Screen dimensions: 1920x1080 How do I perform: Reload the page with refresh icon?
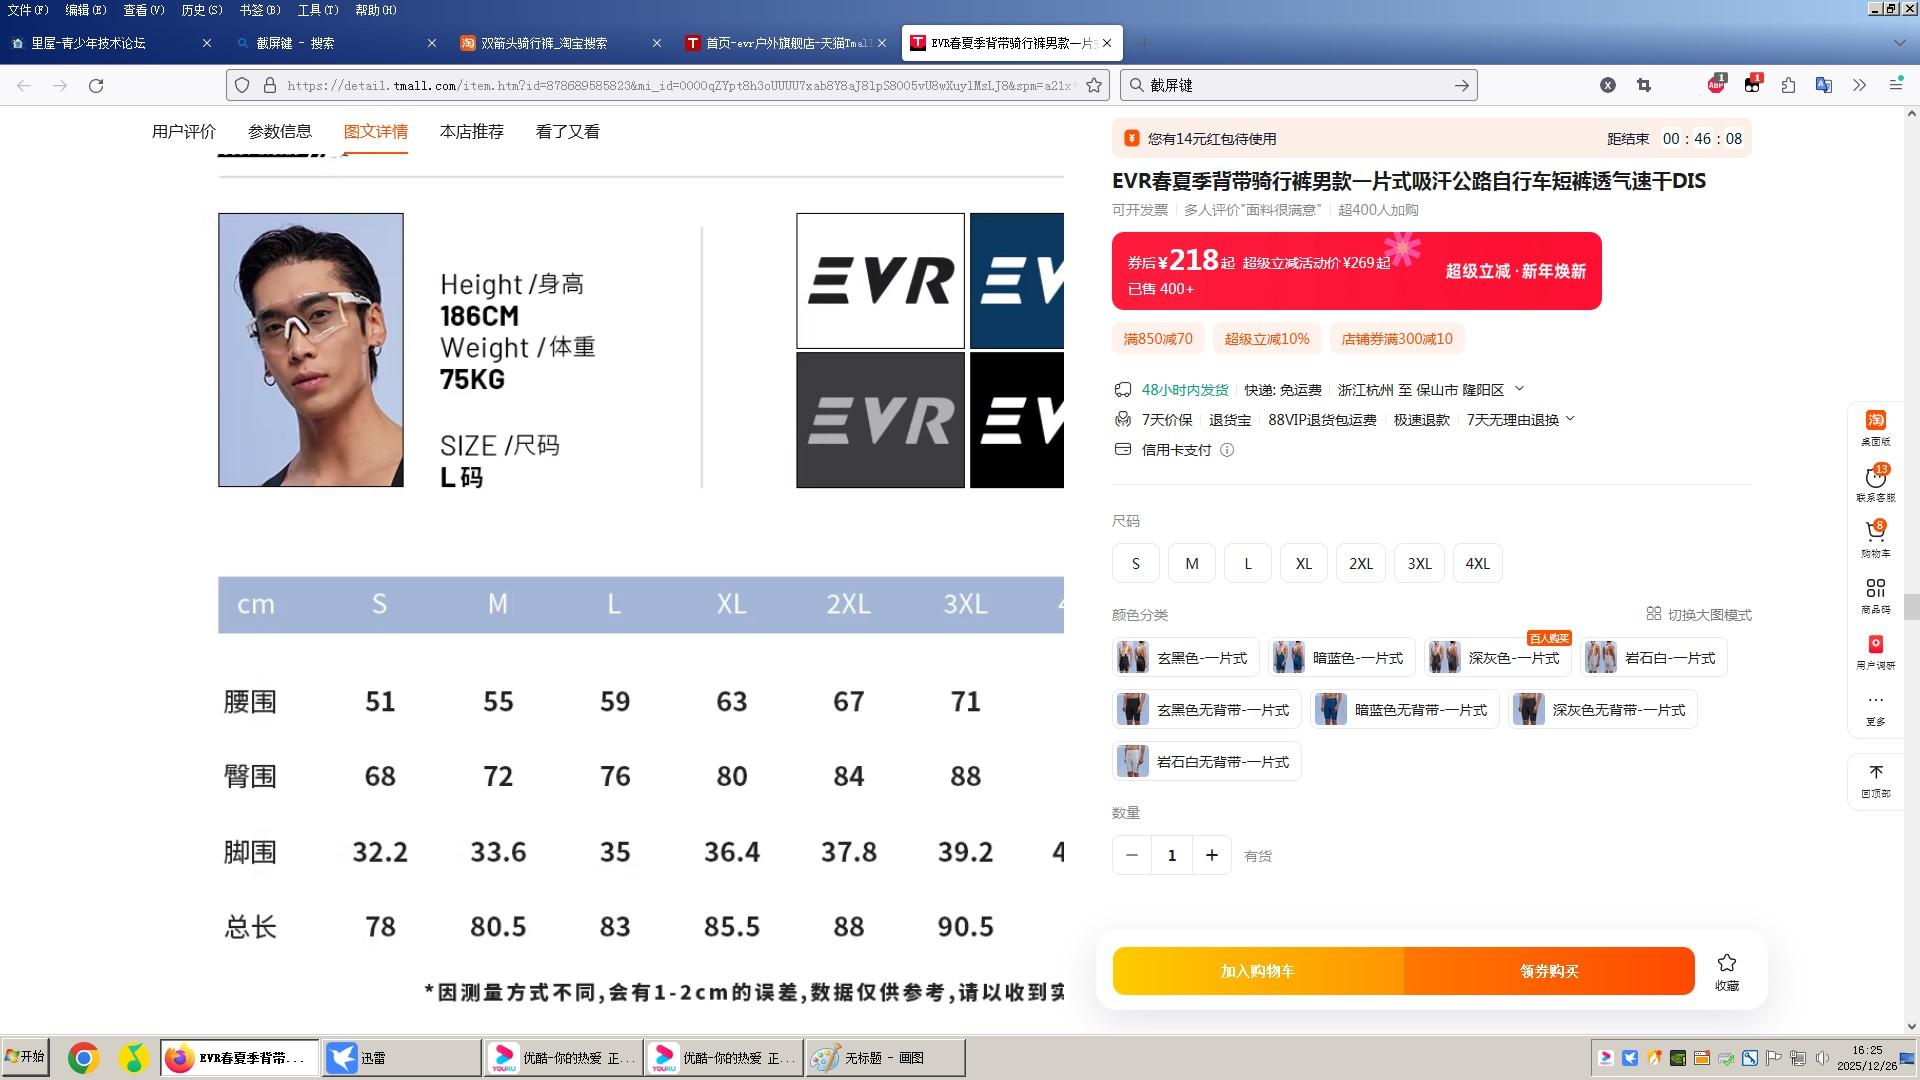pyautogui.click(x=96, y=85)
